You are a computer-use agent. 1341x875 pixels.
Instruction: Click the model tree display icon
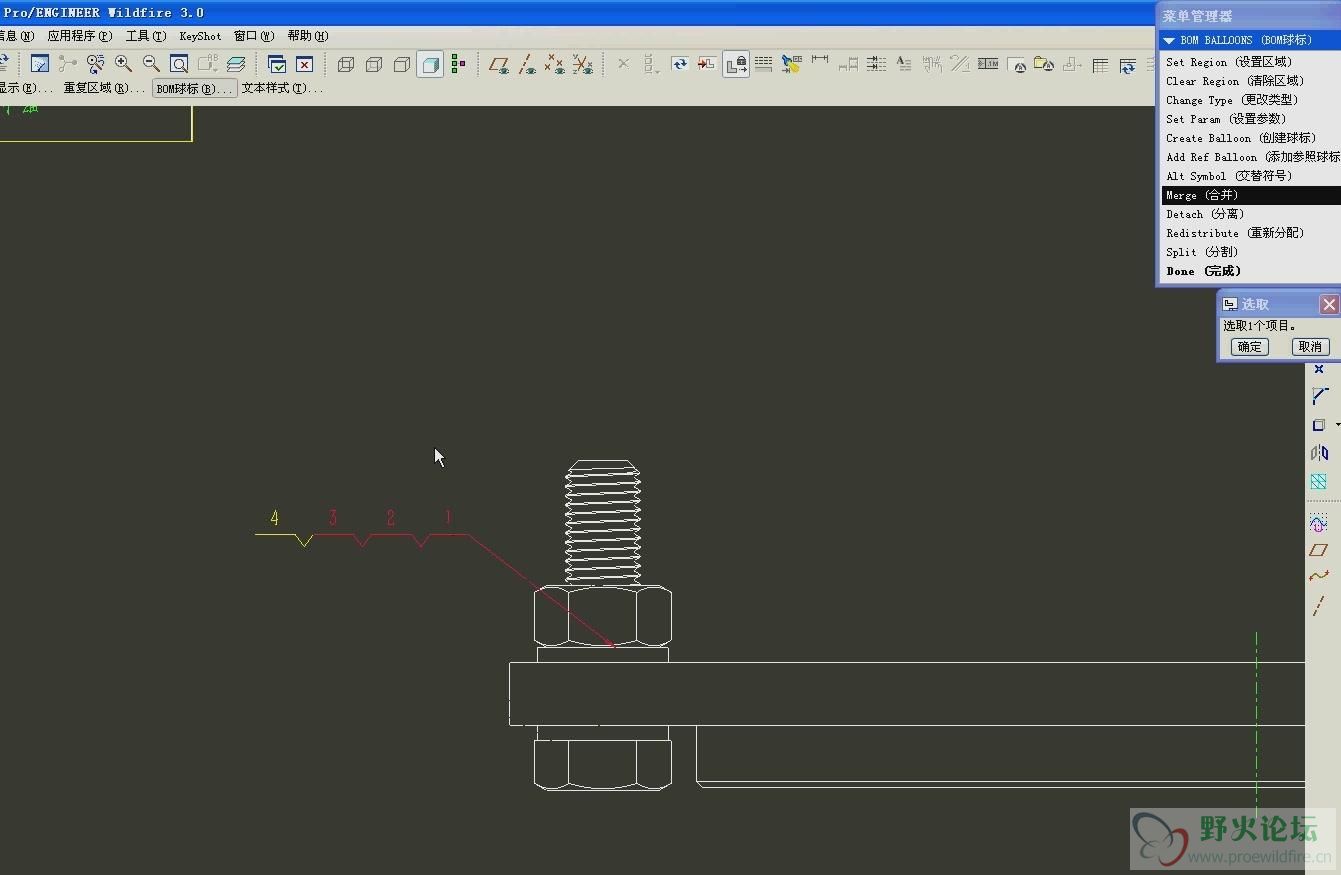458,64
